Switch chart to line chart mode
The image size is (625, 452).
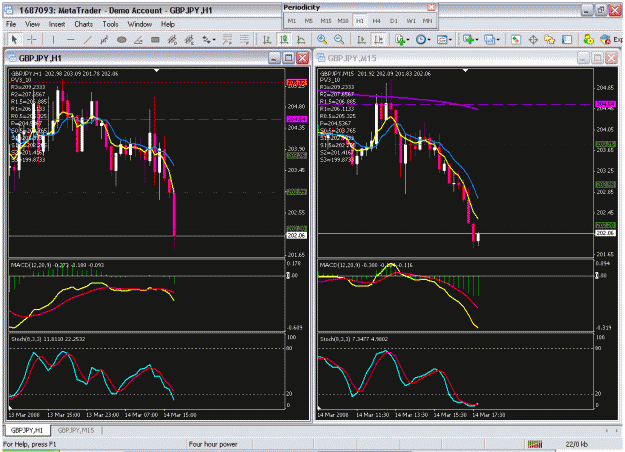(301, 39)
